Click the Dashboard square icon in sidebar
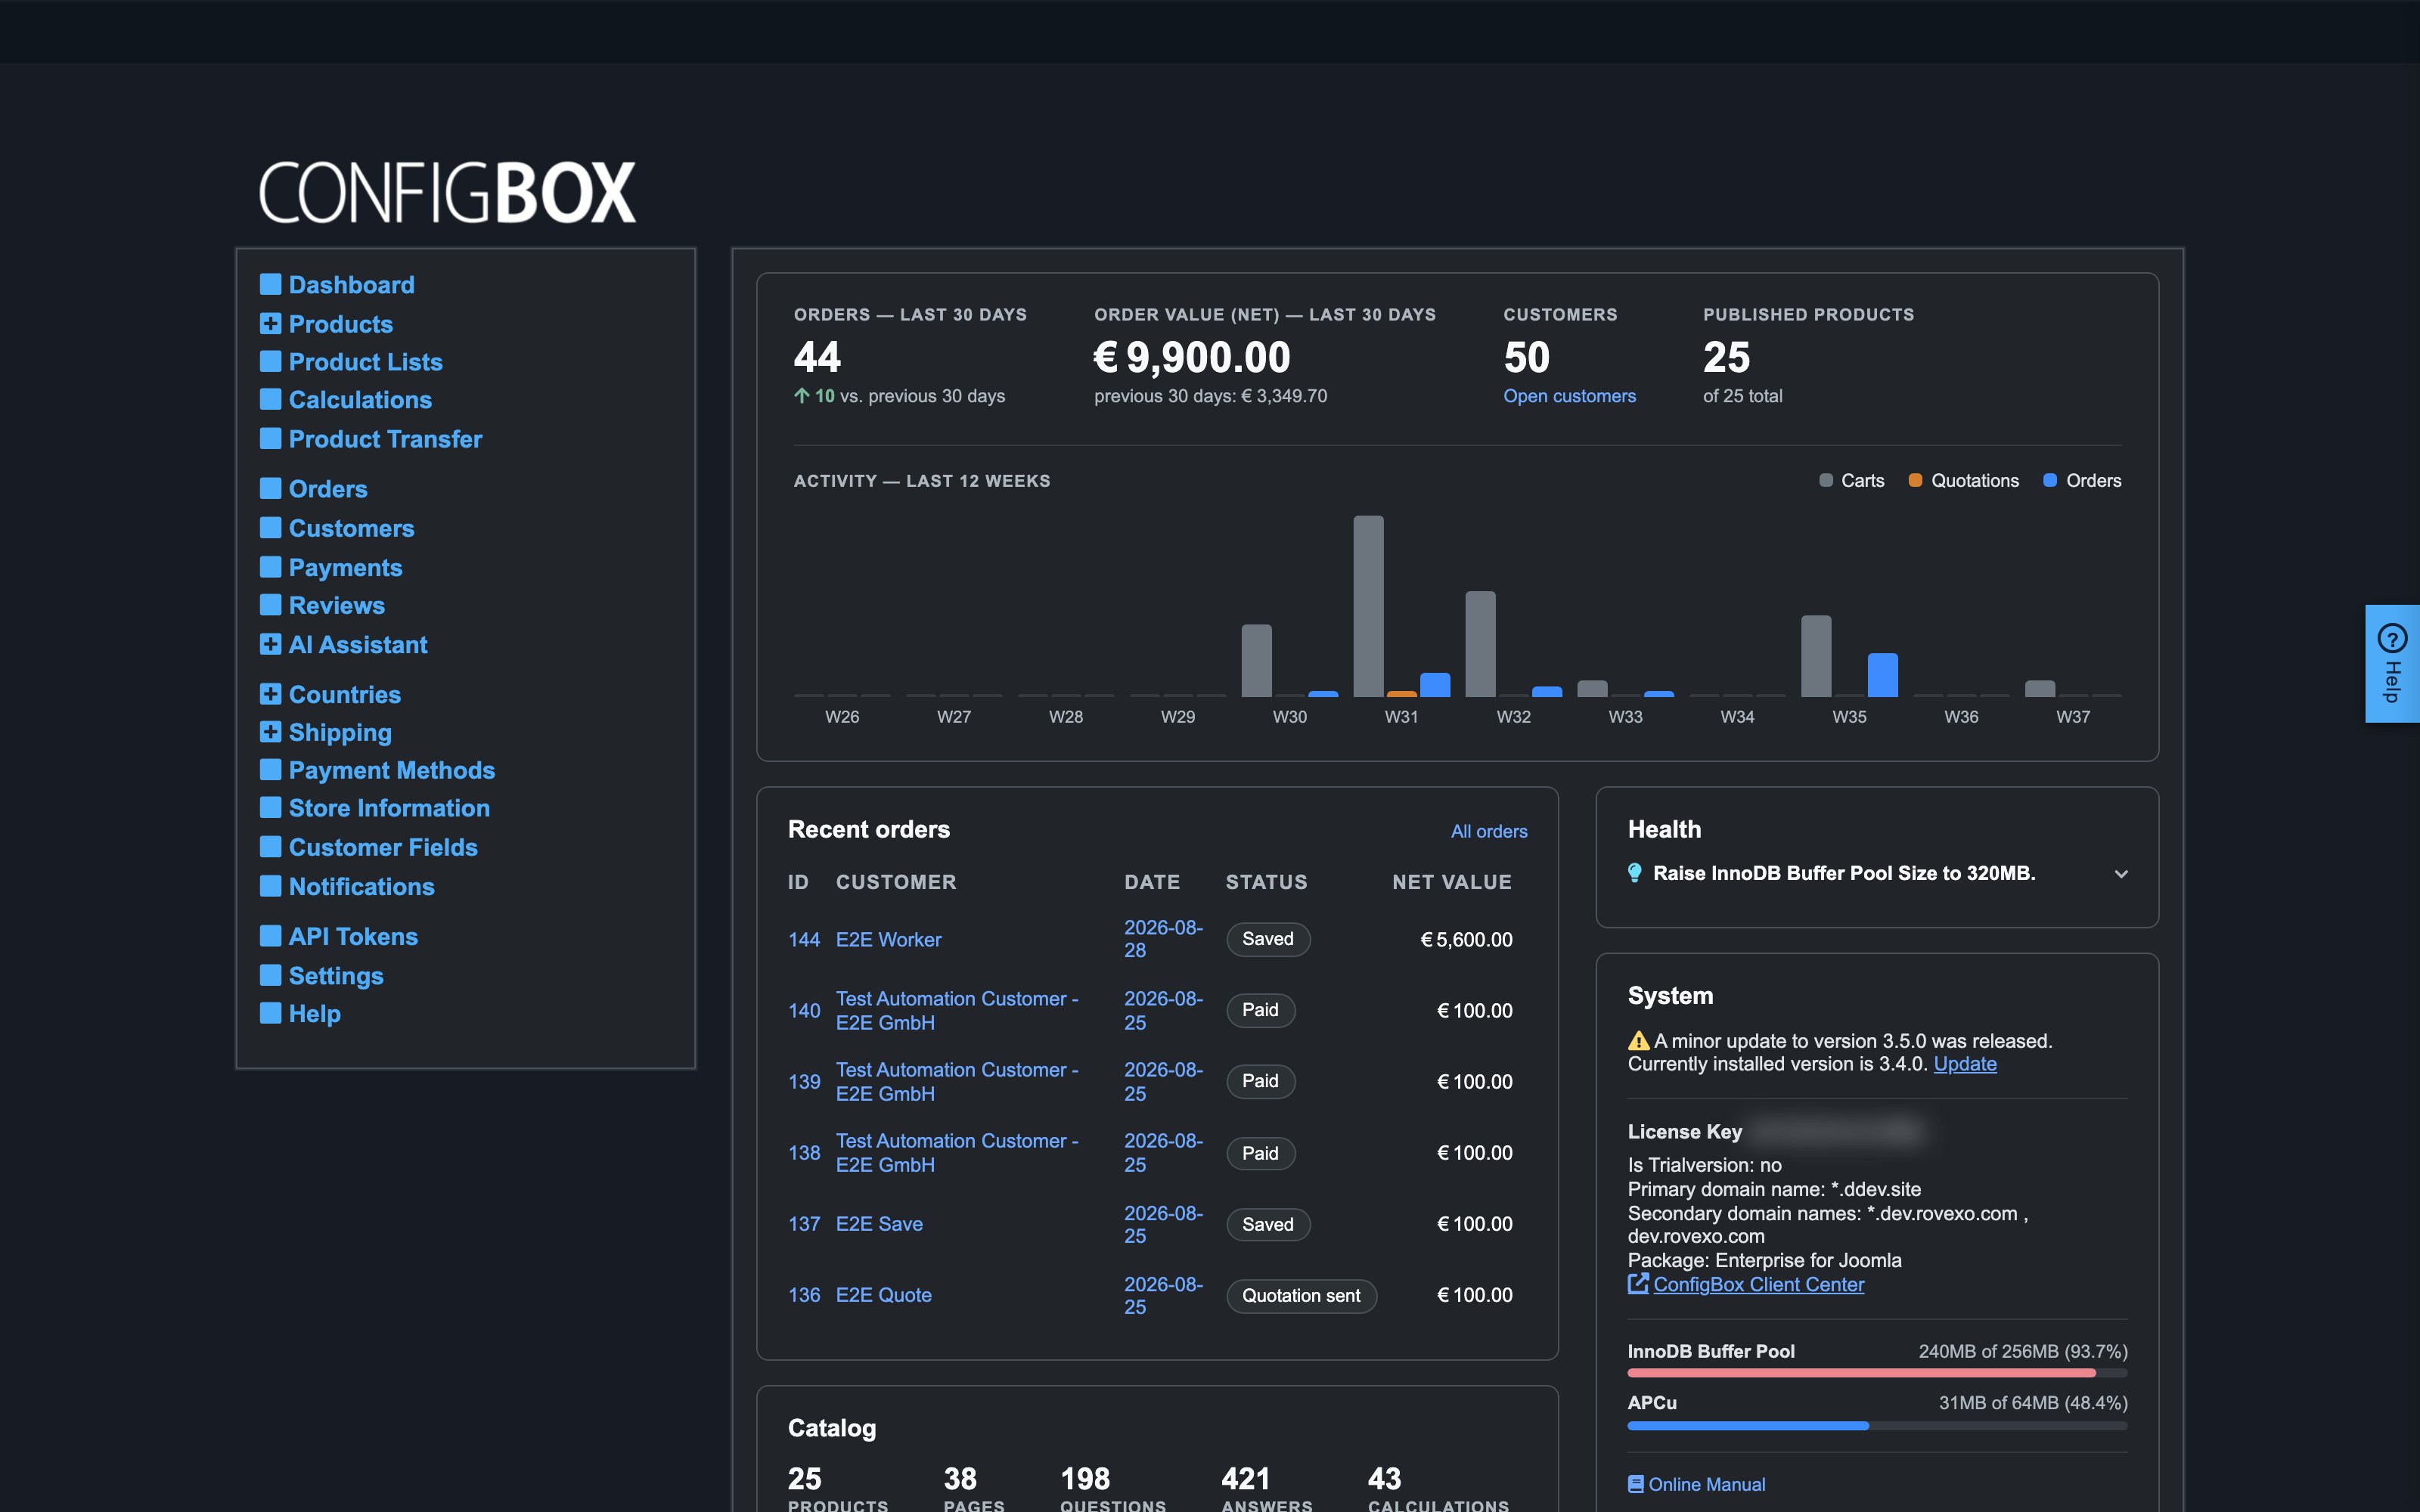Image resolution: width=2420 pixels, height=1512 pixels. point(270,284)
